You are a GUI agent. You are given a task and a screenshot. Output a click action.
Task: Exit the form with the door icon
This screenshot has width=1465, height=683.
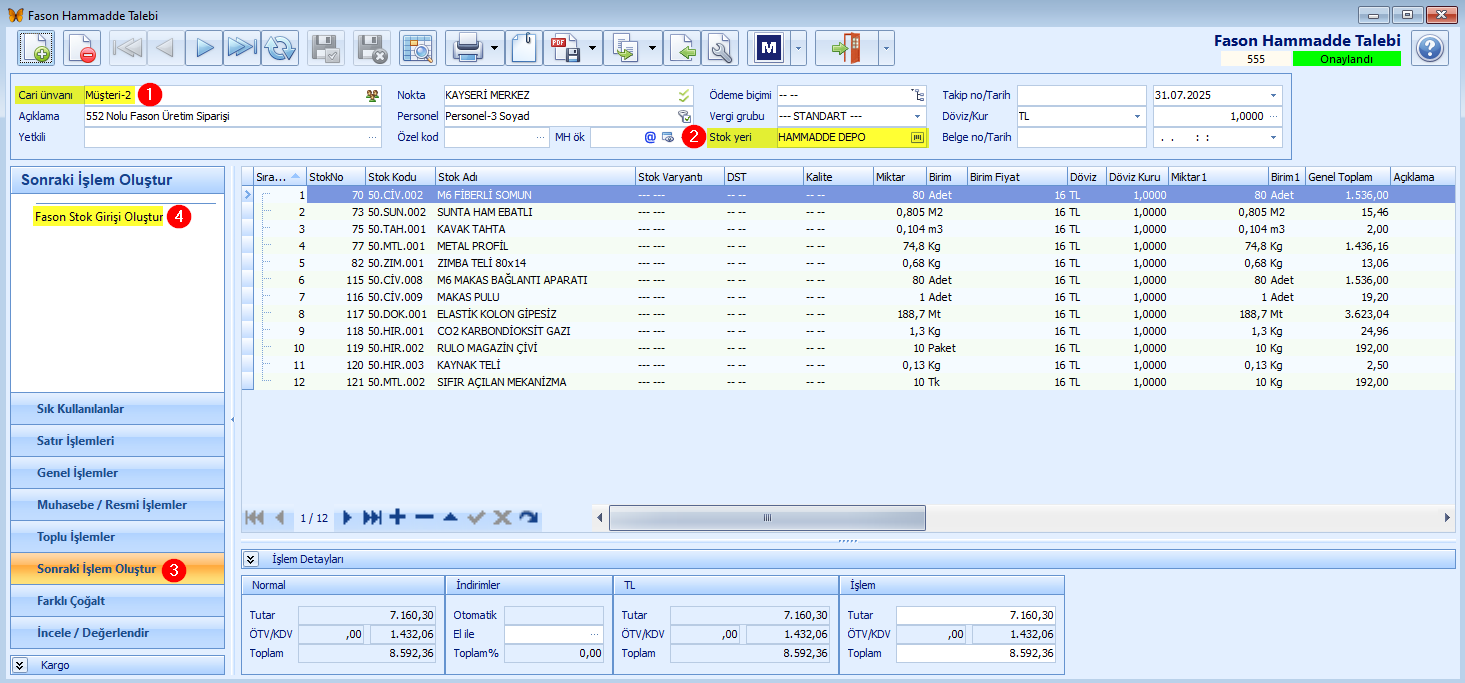coord(846,48)
